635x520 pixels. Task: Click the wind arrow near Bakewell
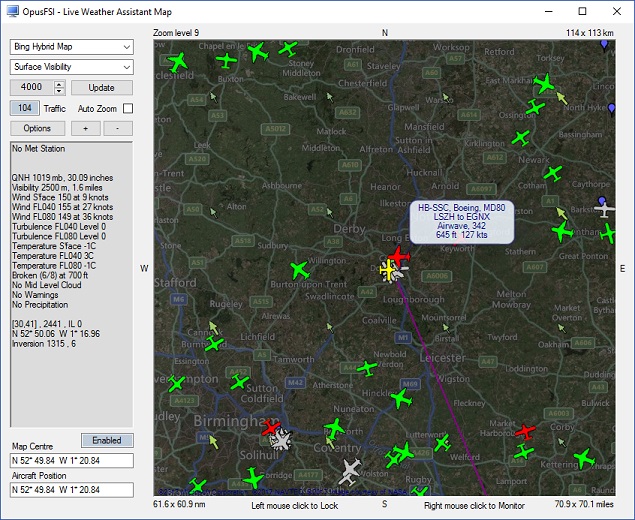coord(330,97)
